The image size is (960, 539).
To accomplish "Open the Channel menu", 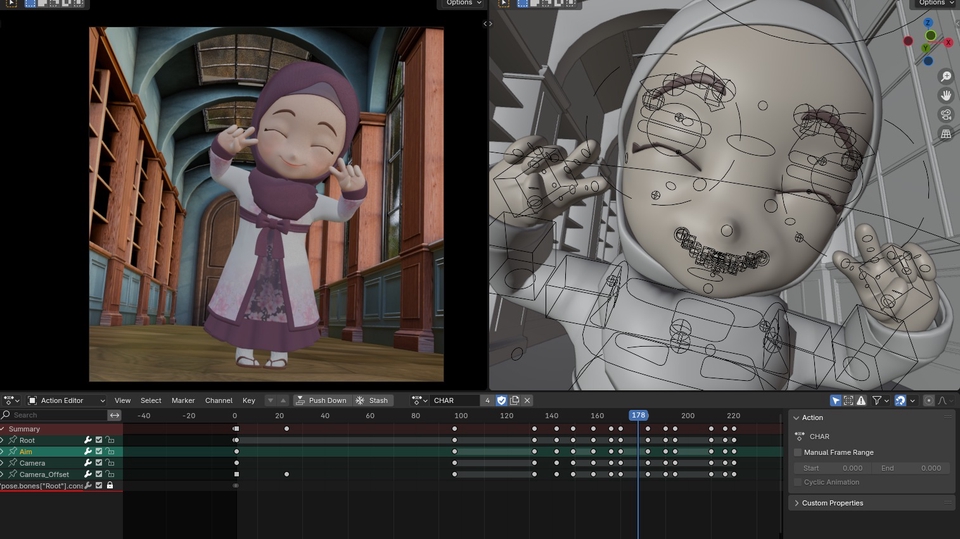I will point(218,400).
